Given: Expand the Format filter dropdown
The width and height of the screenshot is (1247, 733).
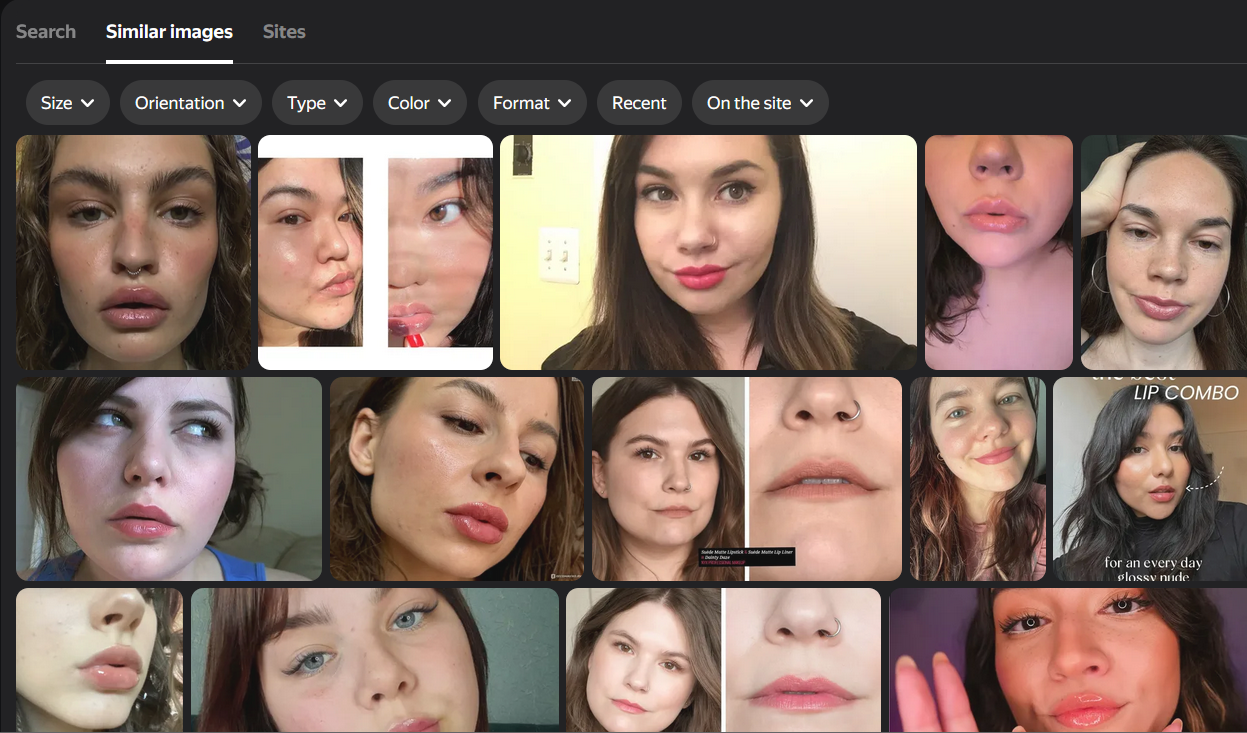Looking at the screenshot, I should (532, 103).
